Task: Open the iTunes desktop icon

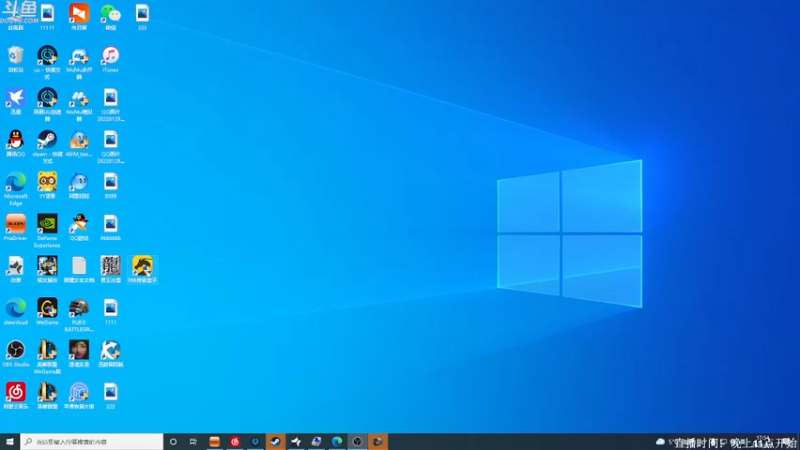Action: (x=111, y=55)
